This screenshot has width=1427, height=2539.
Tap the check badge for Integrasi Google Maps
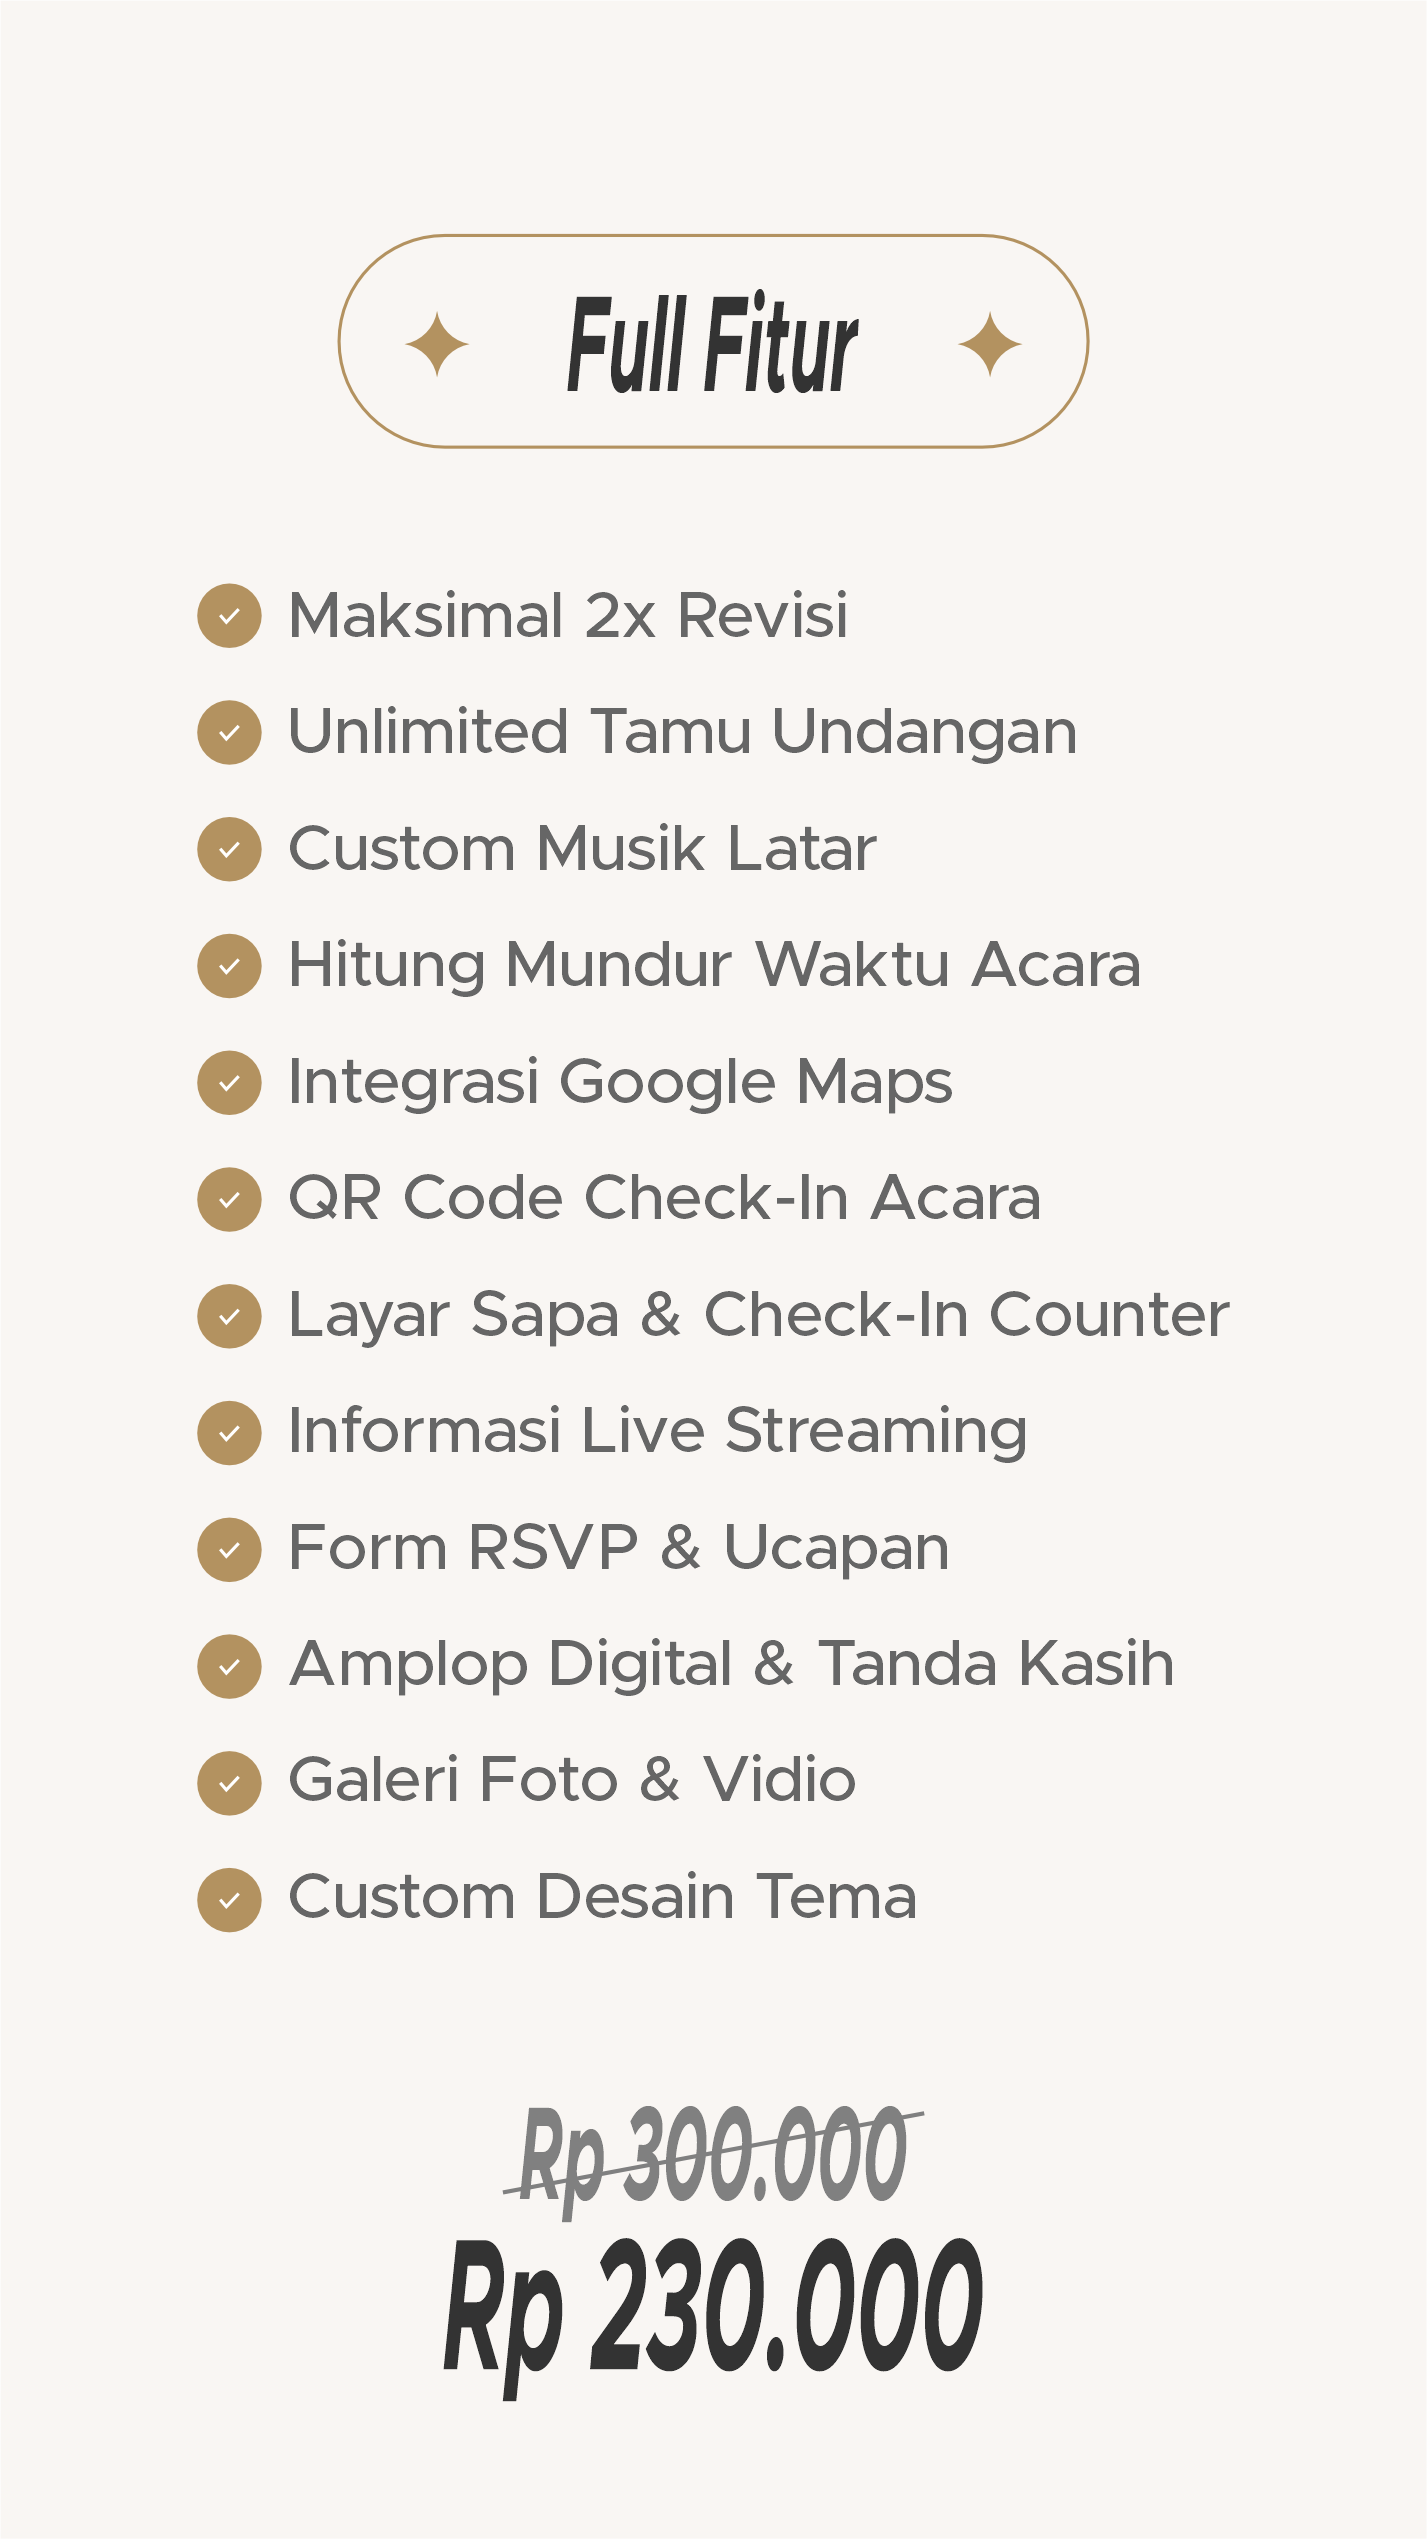[x=229, y=1083]
